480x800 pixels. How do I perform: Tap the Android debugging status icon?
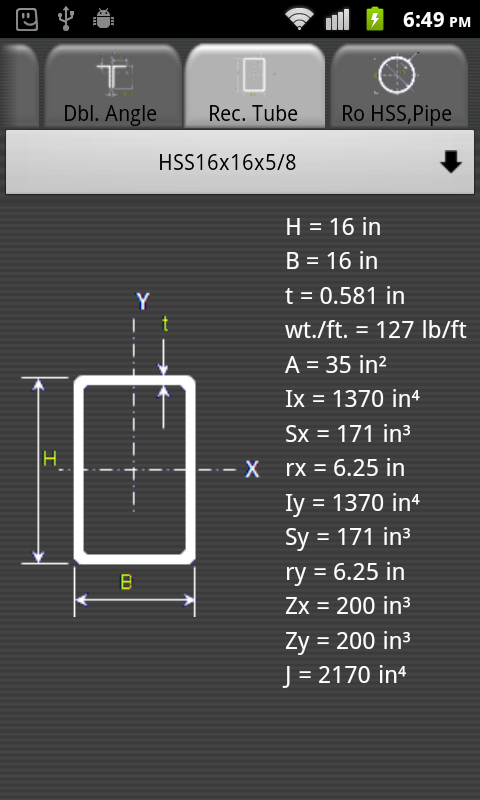104,20
